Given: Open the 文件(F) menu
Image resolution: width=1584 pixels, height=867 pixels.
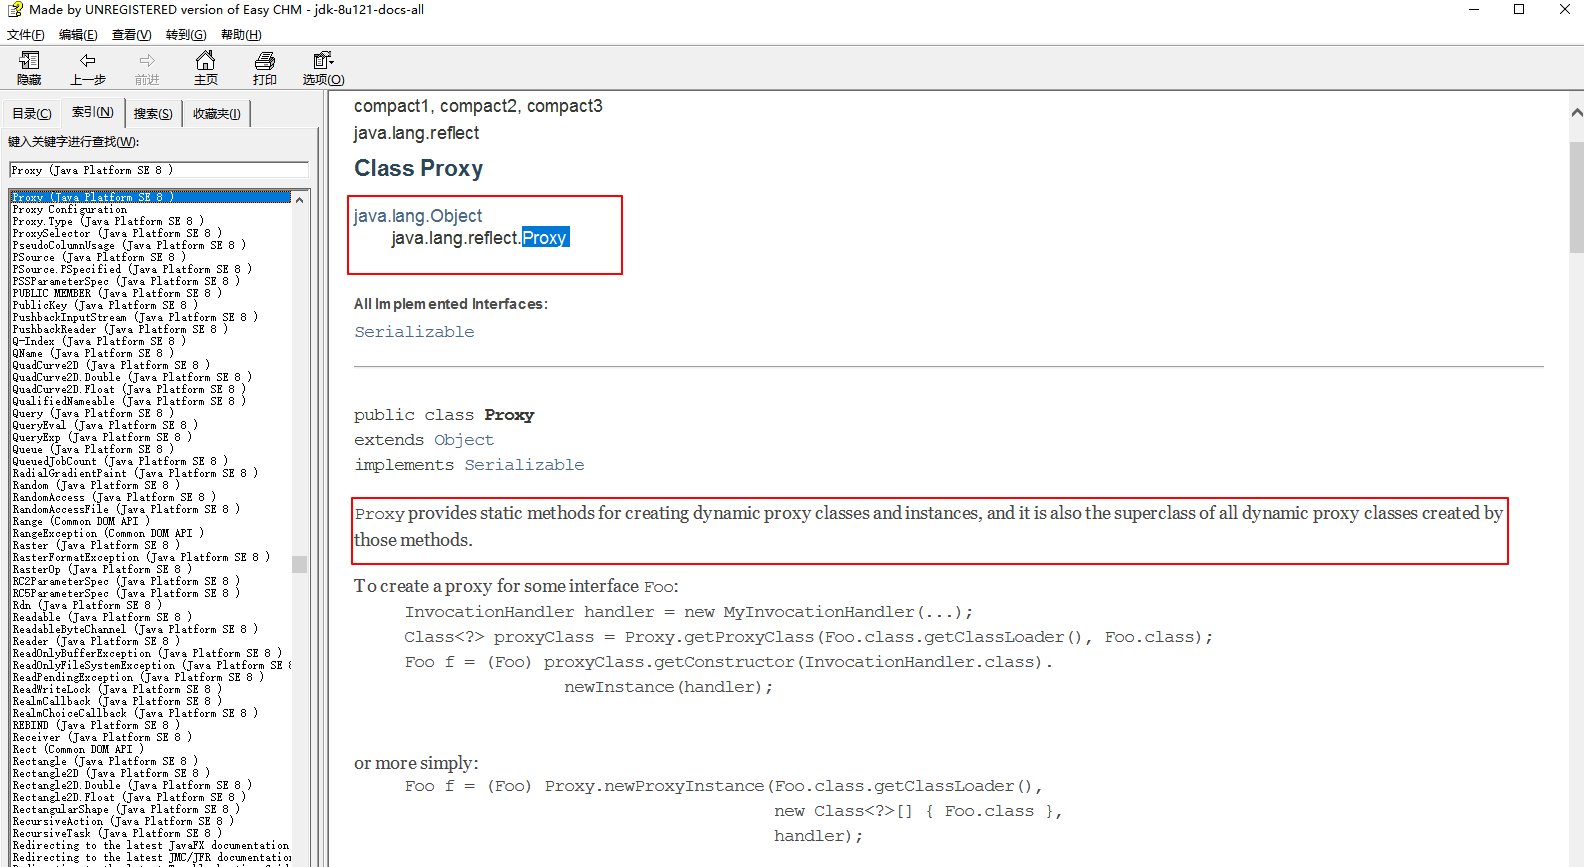Looking at the screenshot, I should 25,35.
